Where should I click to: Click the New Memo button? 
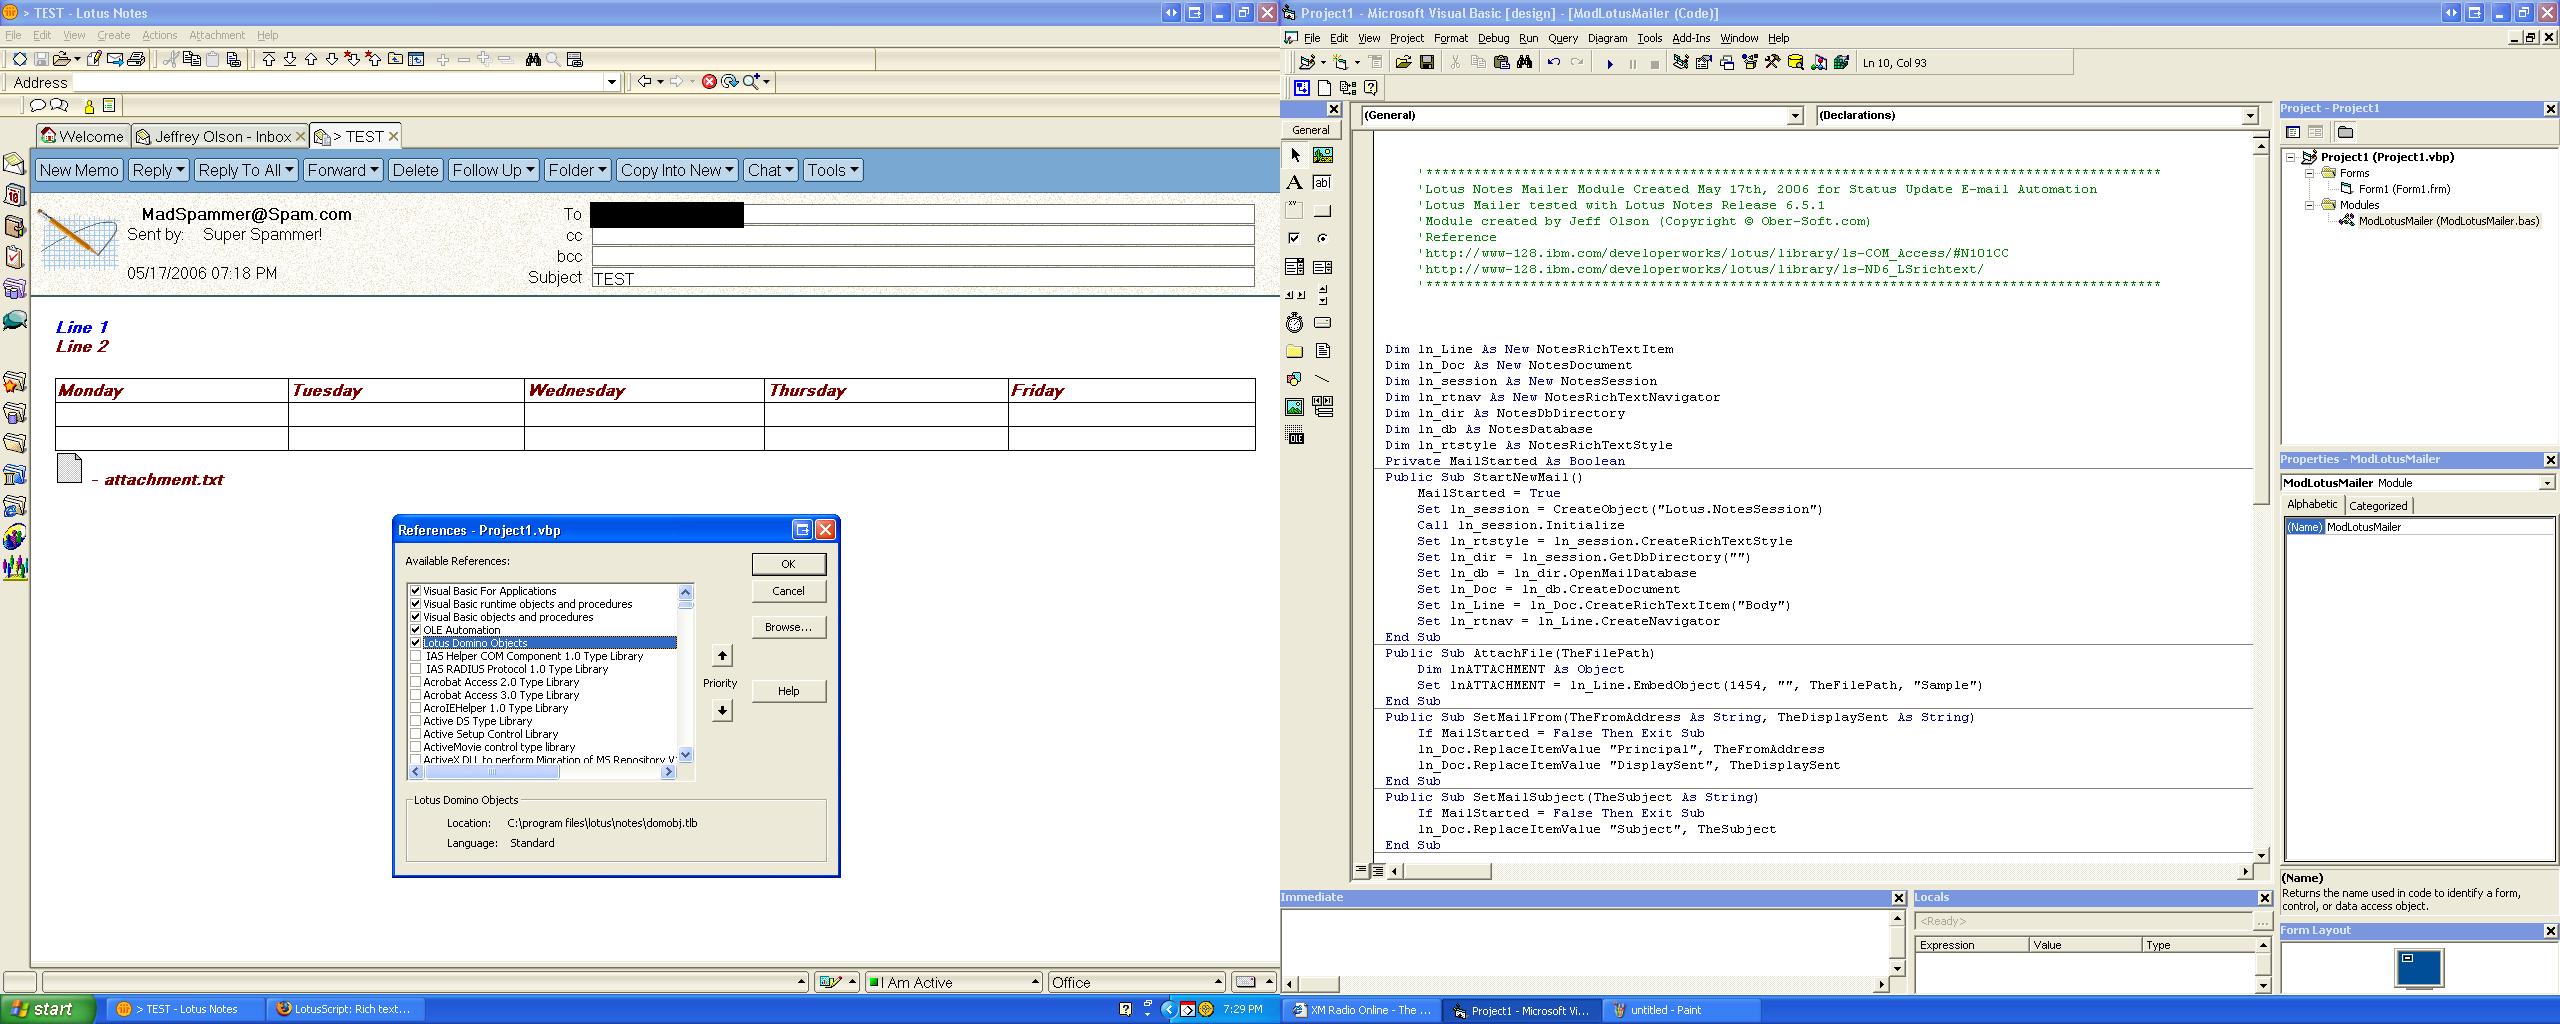point(79,170)
